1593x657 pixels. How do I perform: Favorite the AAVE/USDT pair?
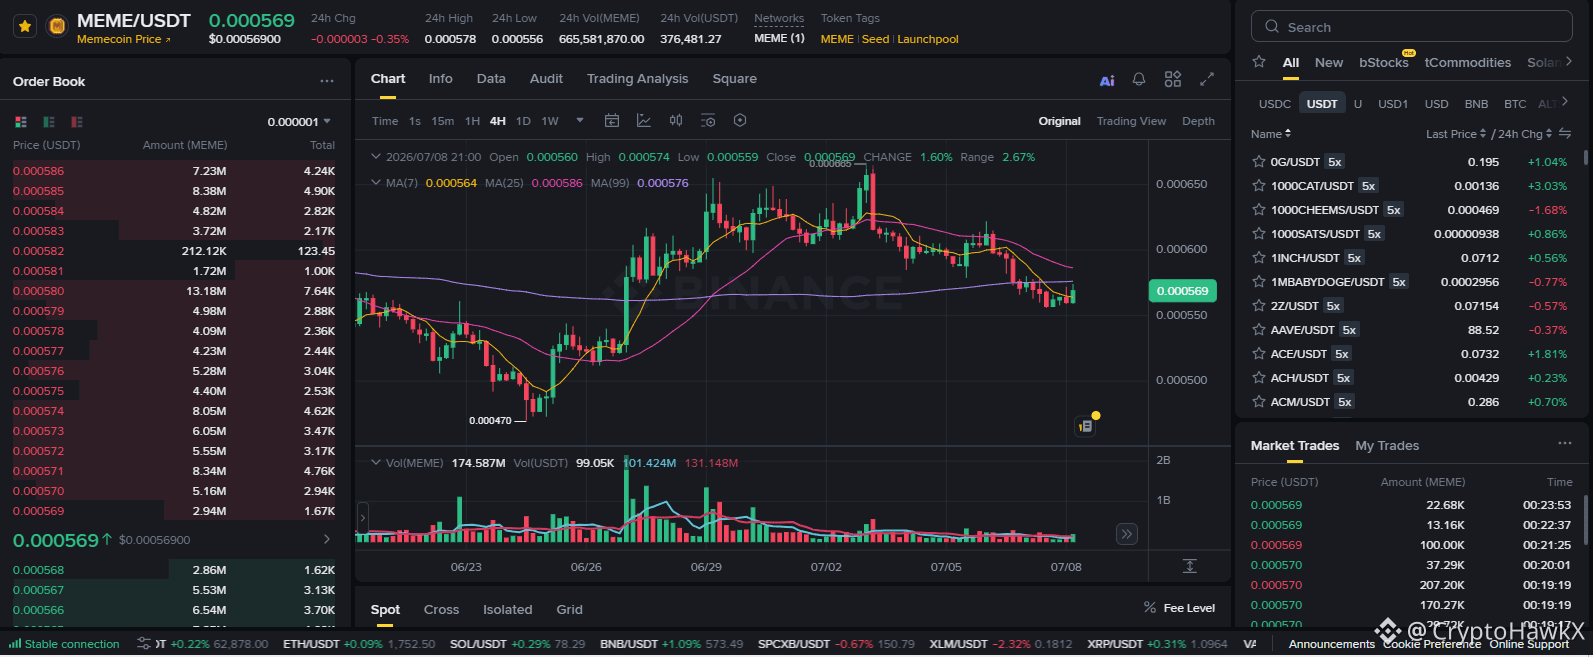(1259, 330)
